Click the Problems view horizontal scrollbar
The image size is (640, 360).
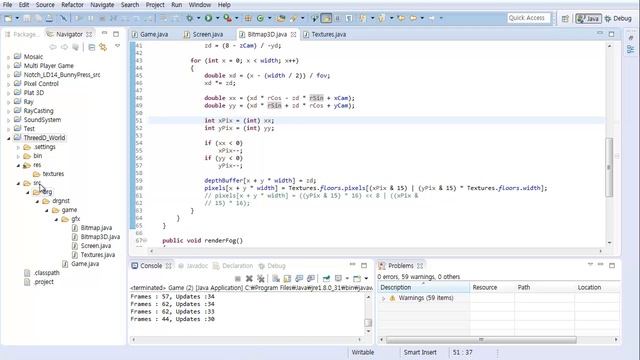[481, 340]
